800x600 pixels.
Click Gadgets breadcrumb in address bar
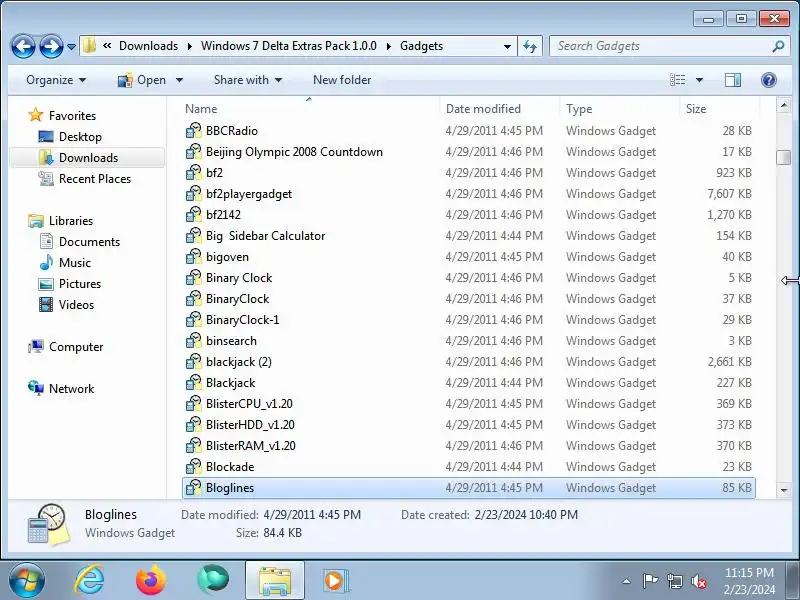[421, 46]
